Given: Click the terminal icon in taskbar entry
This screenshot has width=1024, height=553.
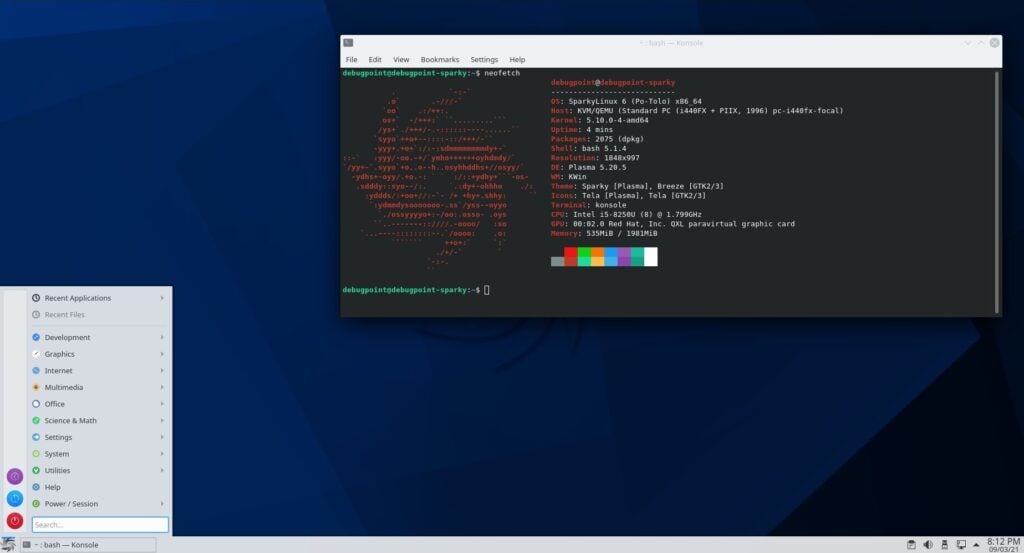Looking at the screenshot, I should 26,545.
